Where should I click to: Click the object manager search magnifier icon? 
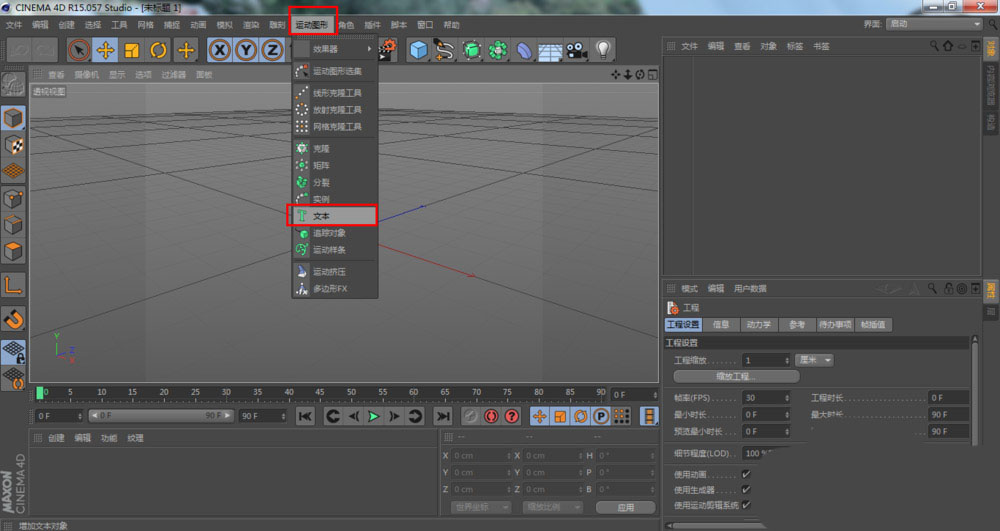[x=934, y=46]
